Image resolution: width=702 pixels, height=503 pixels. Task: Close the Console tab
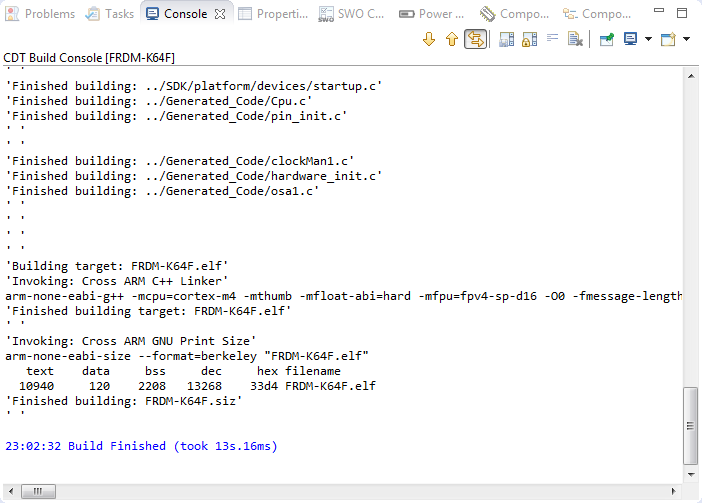221,14
